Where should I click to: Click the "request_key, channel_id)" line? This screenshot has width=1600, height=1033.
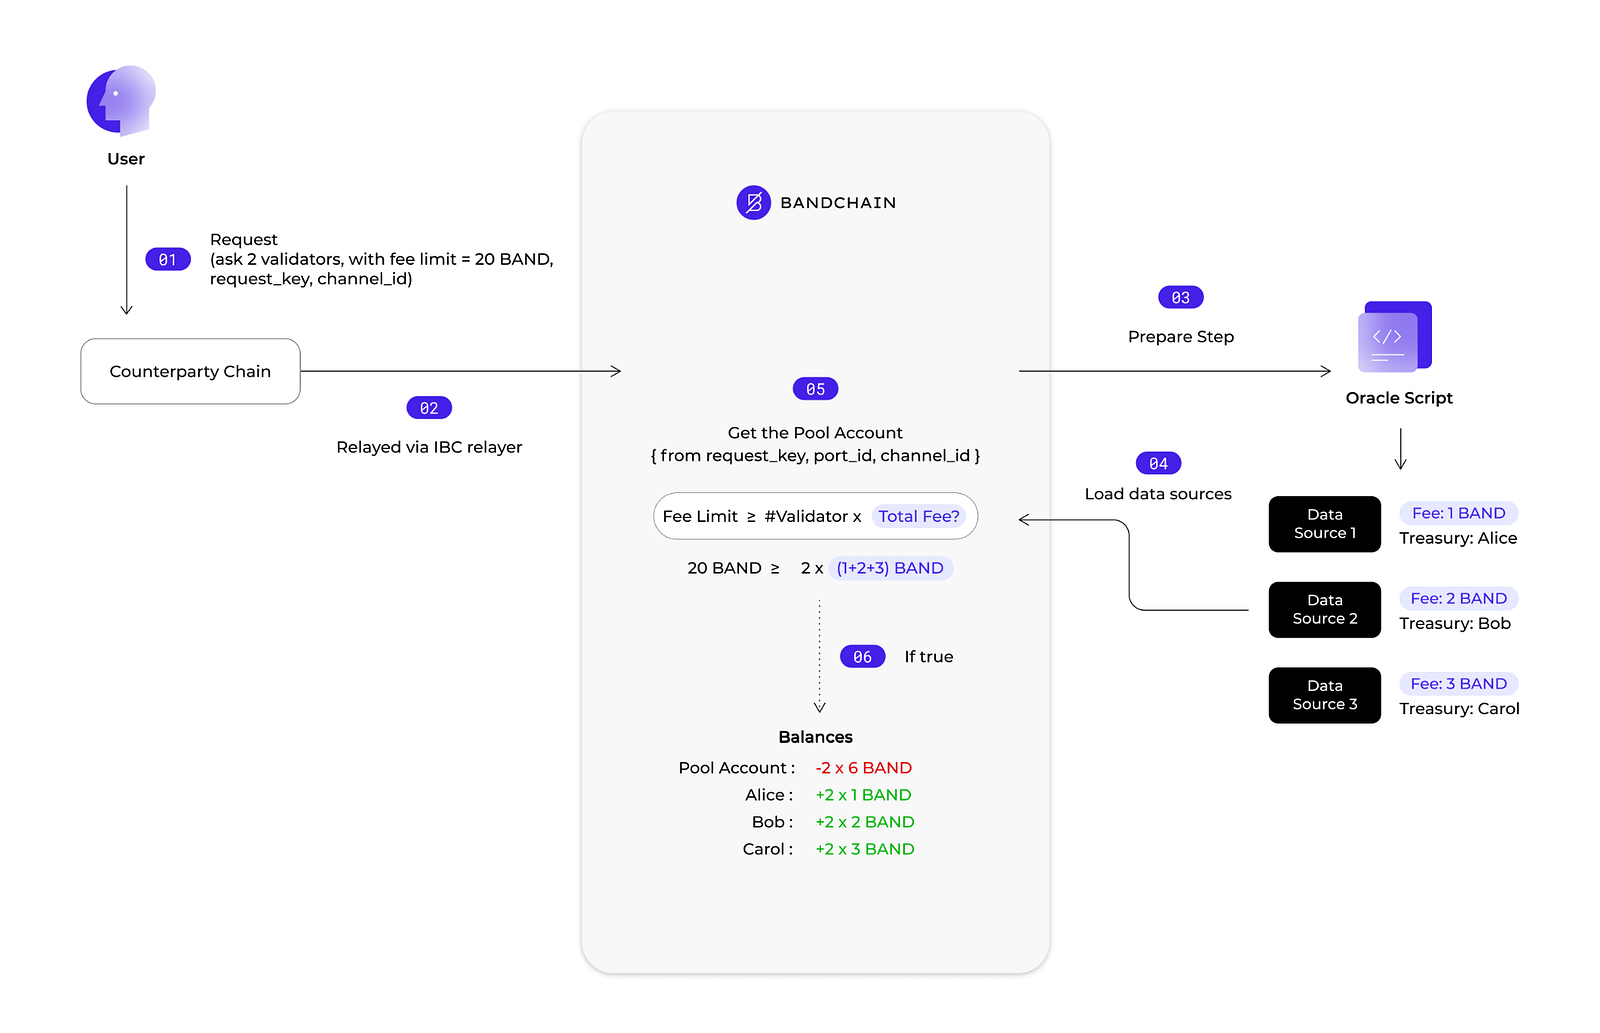(x=311, y=279)
